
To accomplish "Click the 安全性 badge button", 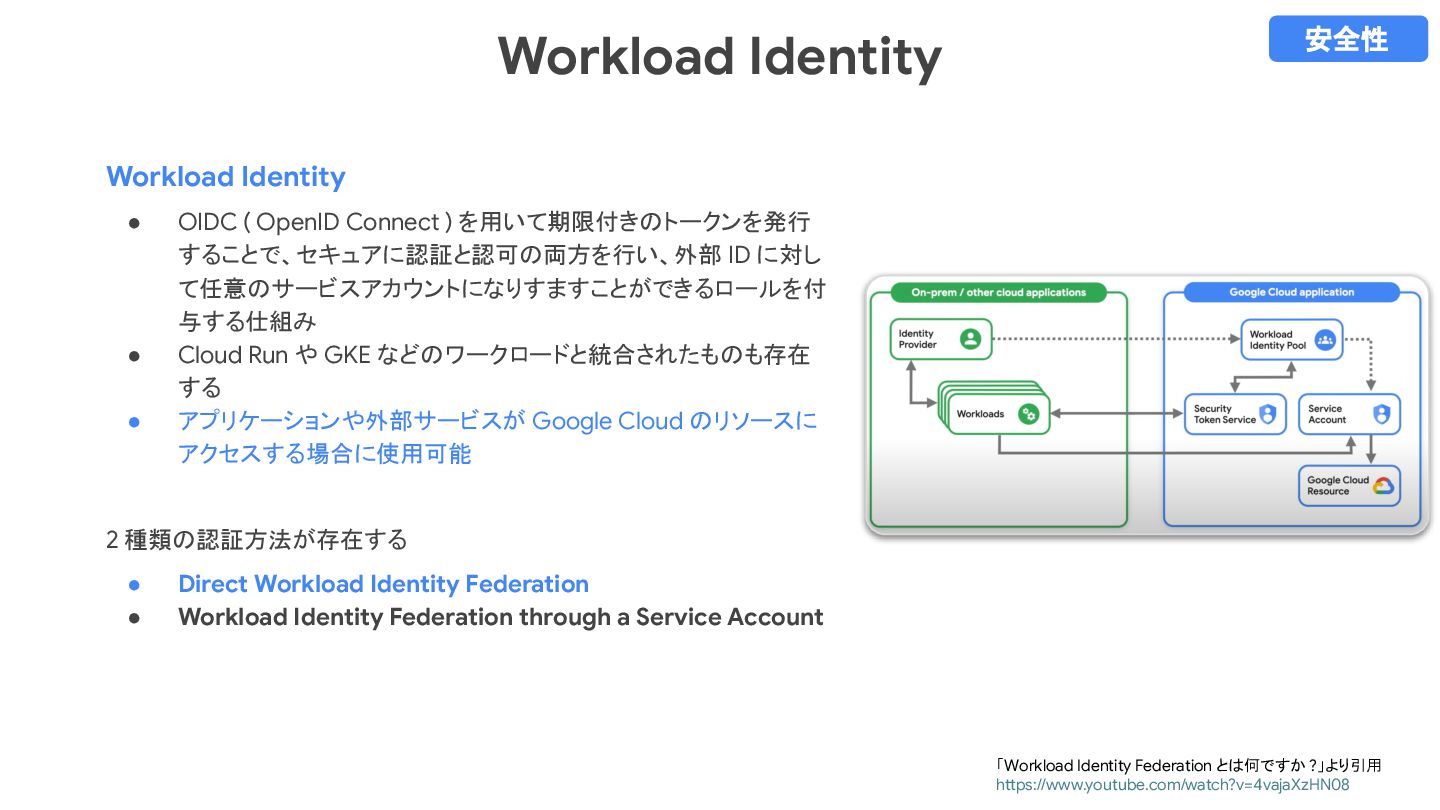I will click(1348, 39).
